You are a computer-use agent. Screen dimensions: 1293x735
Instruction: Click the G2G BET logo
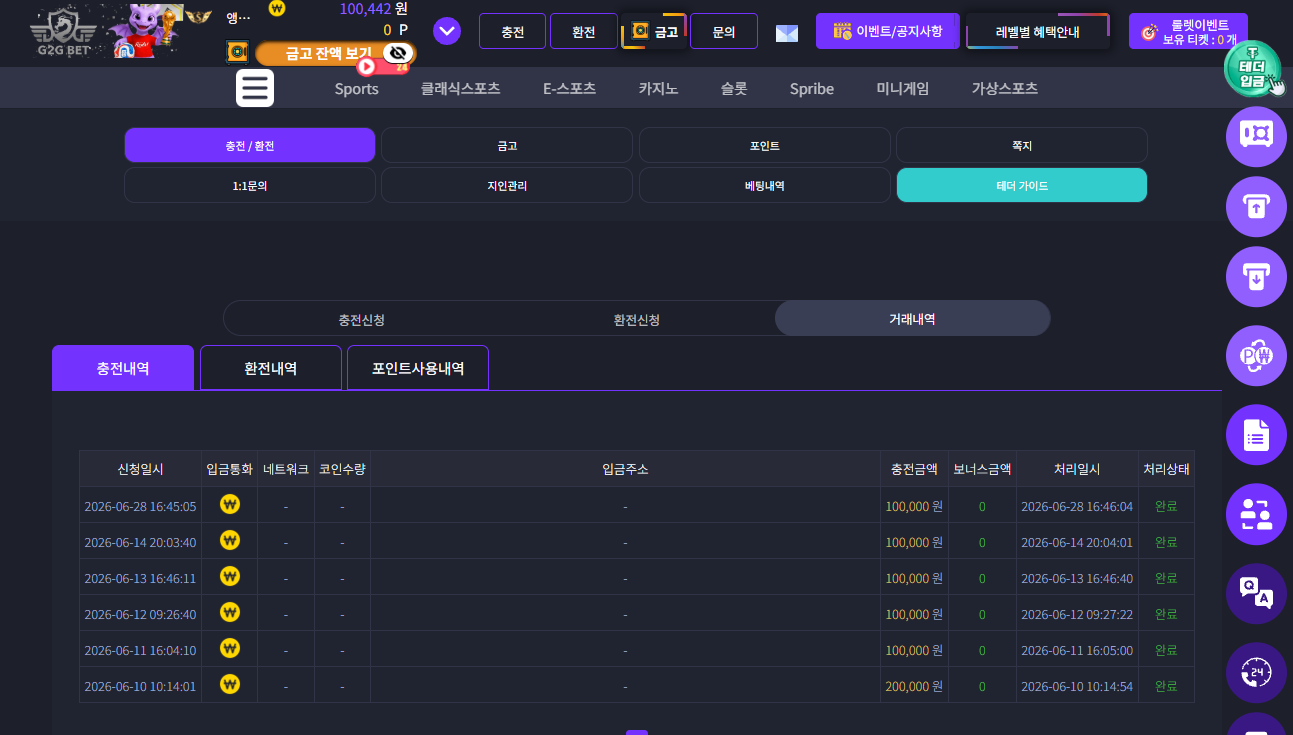[x=68, y=35]
